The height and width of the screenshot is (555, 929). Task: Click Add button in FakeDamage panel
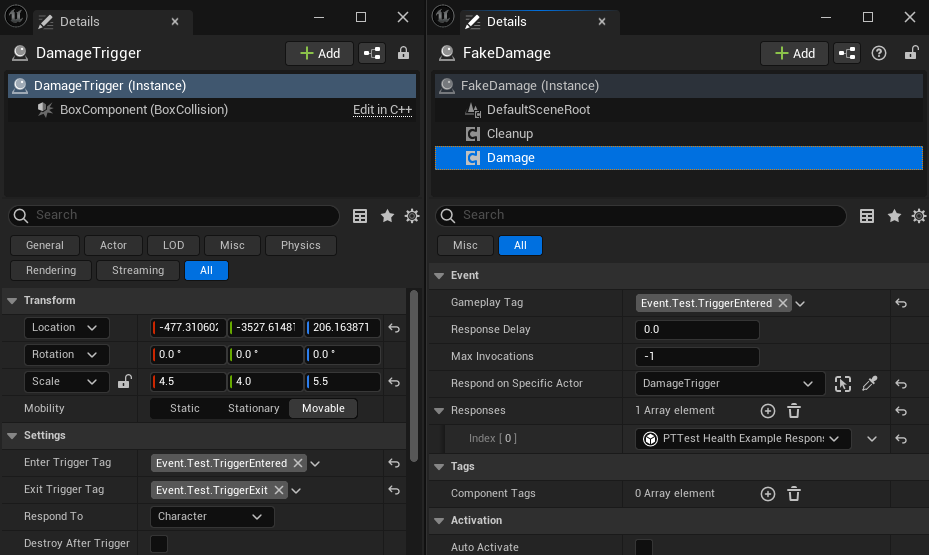point(794,53)
